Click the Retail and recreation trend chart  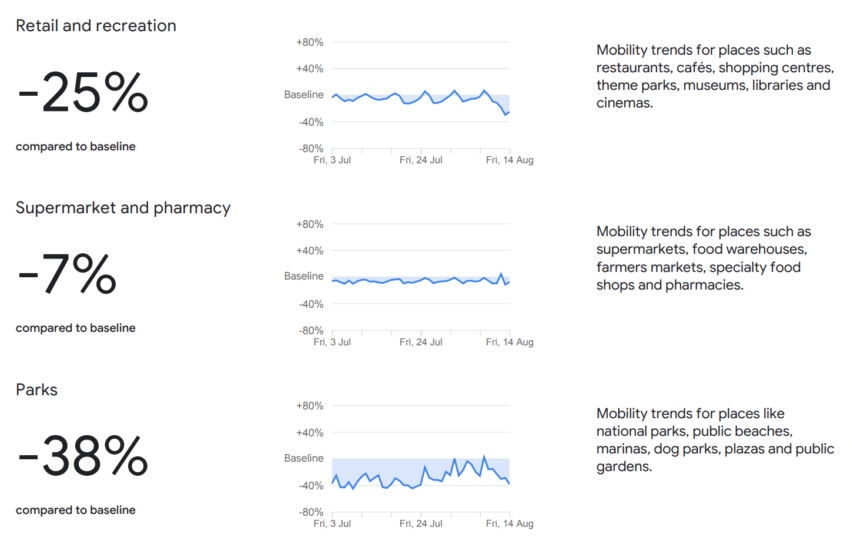[x=420, y=96]
